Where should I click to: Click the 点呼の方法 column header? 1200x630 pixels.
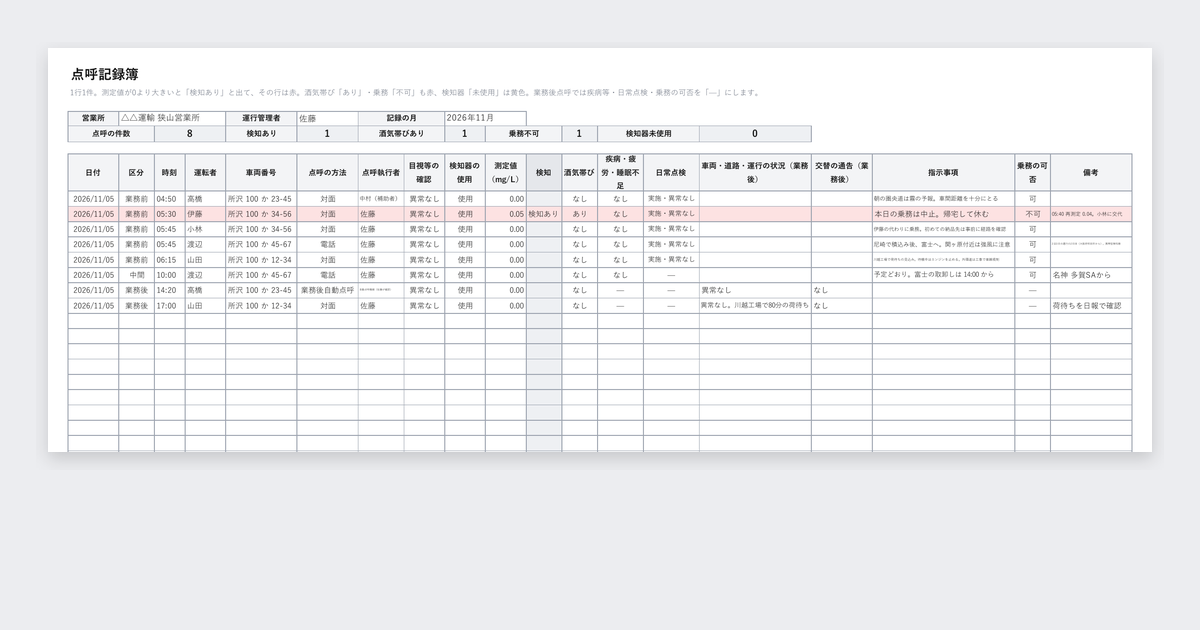pyautogui.click(x=327, y=172)
